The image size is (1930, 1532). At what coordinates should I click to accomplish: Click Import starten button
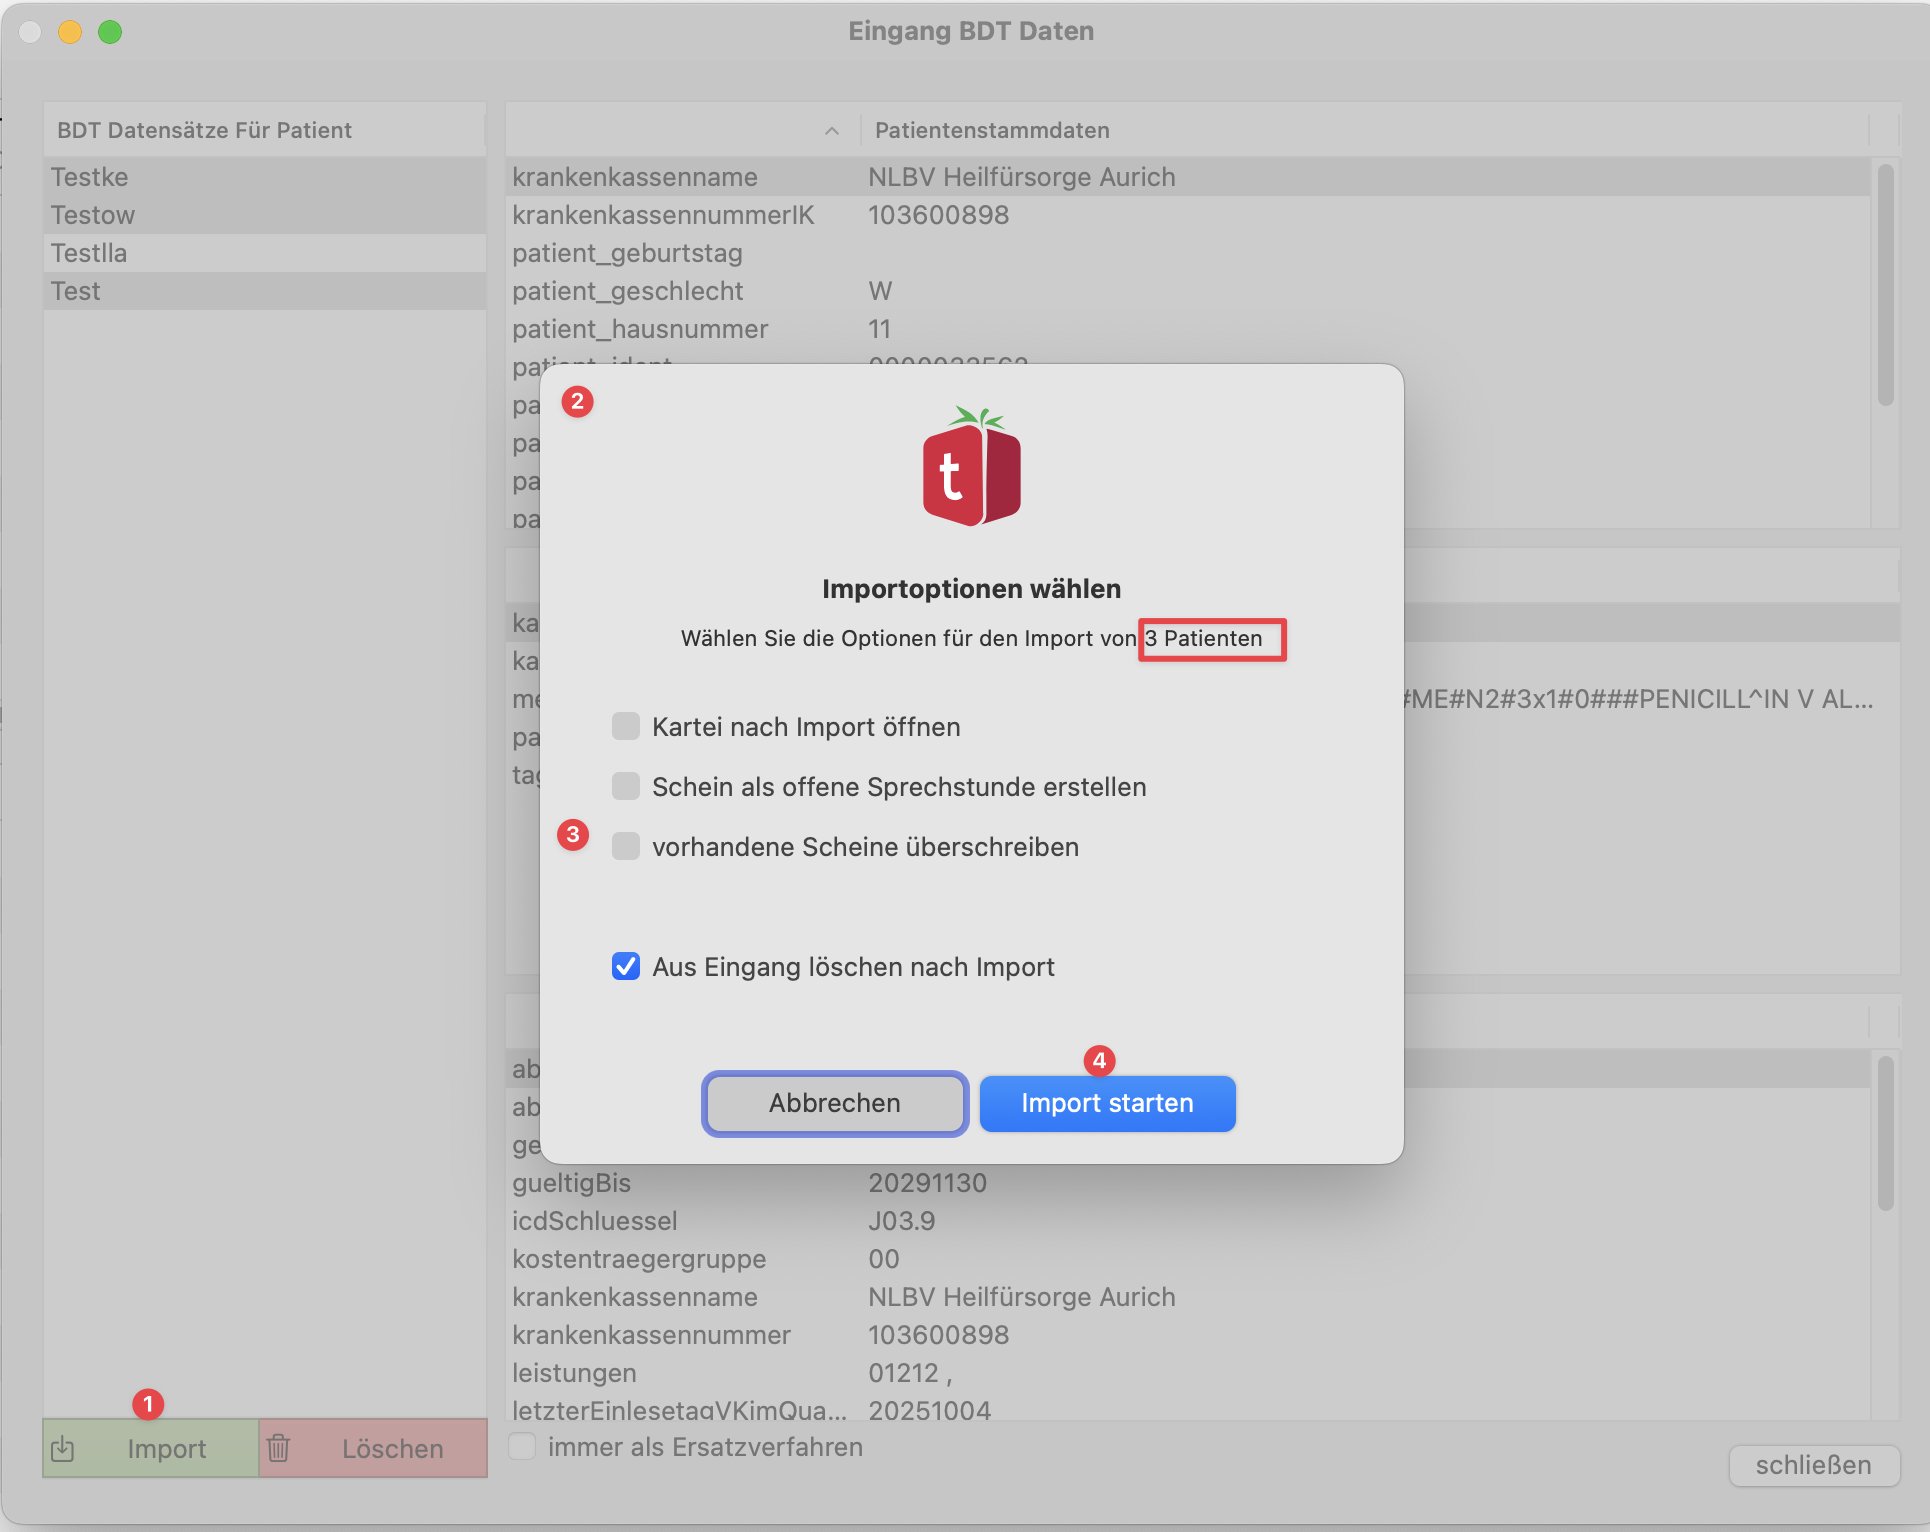point(1107,1103)
